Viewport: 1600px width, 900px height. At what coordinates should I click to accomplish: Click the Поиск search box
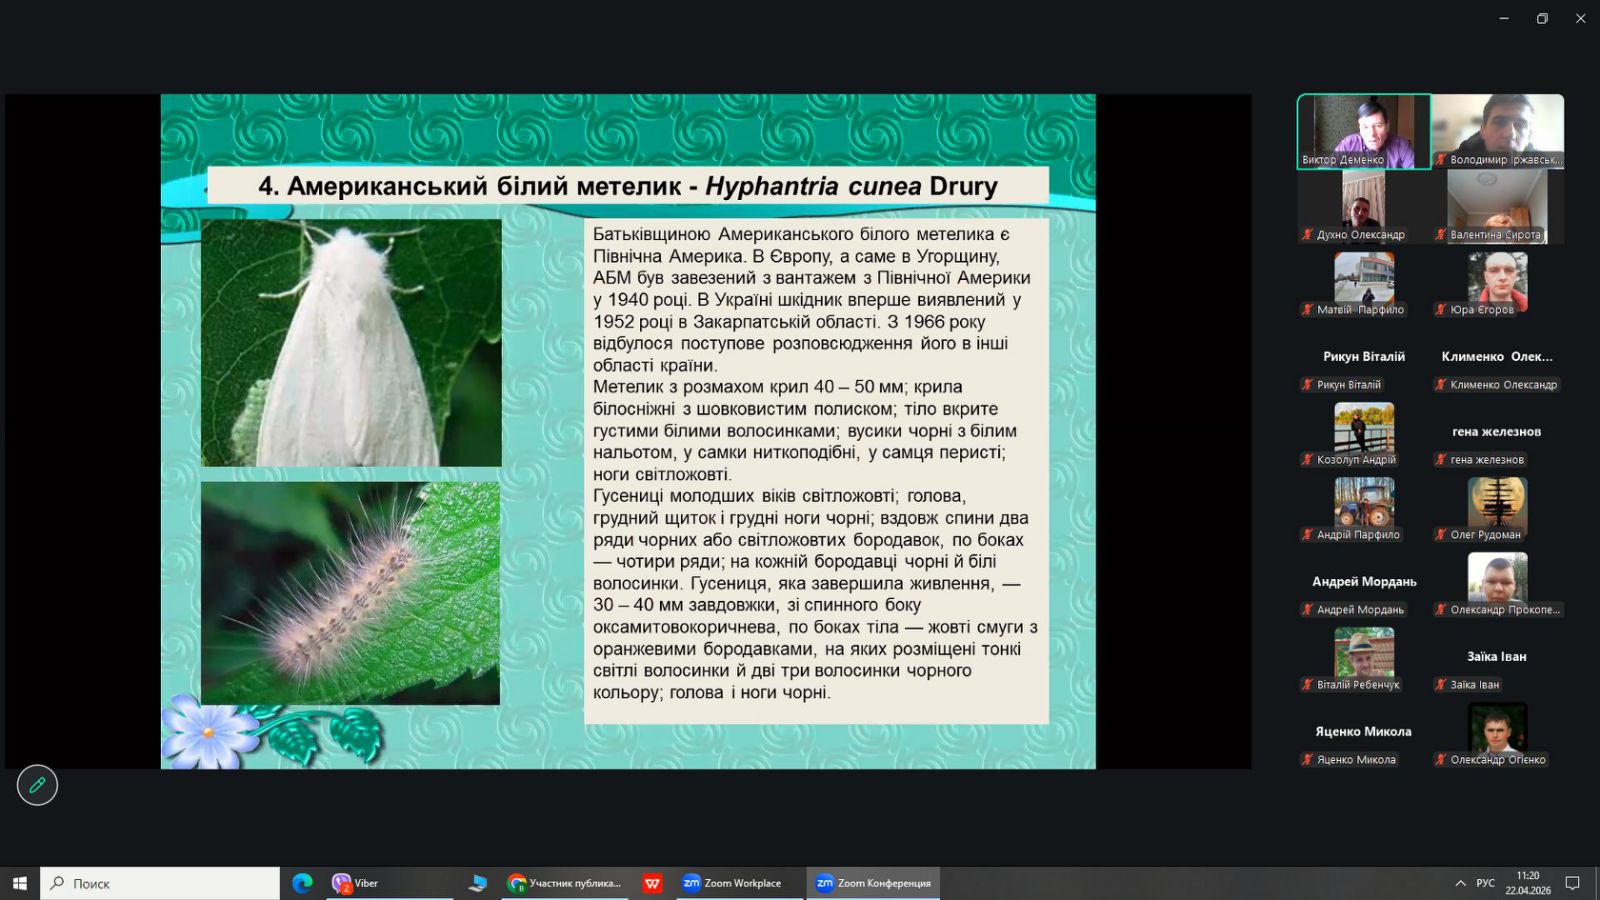coord(160,883)
